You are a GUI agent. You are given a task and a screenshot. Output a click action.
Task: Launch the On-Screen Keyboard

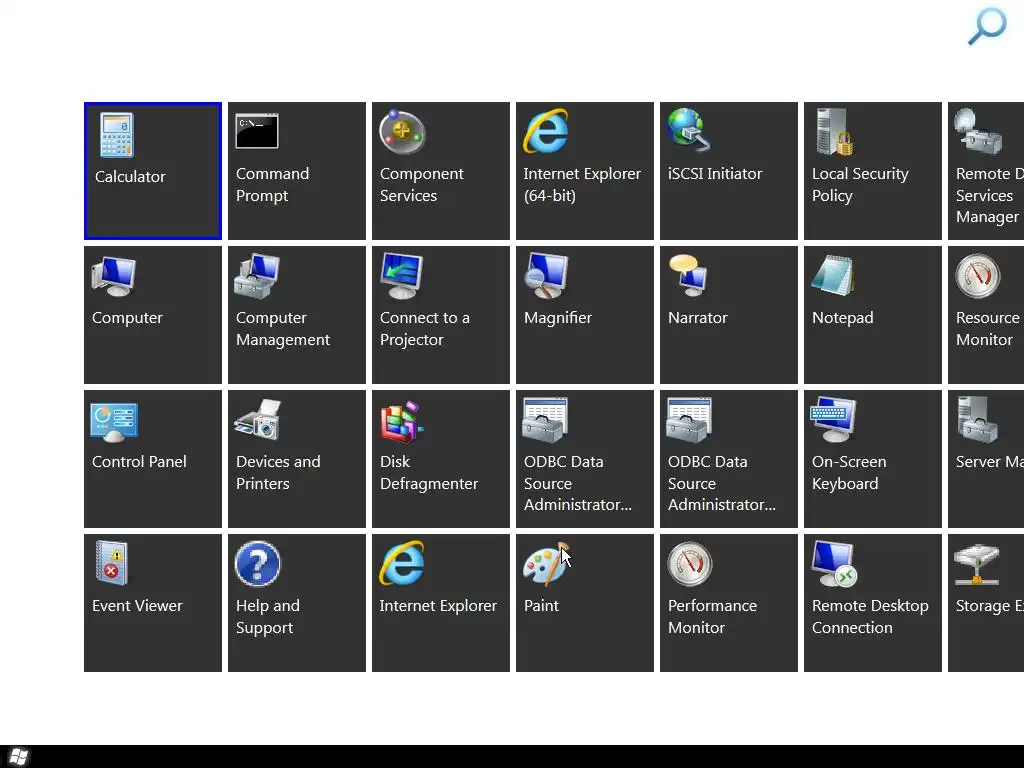tap(873, 459)
